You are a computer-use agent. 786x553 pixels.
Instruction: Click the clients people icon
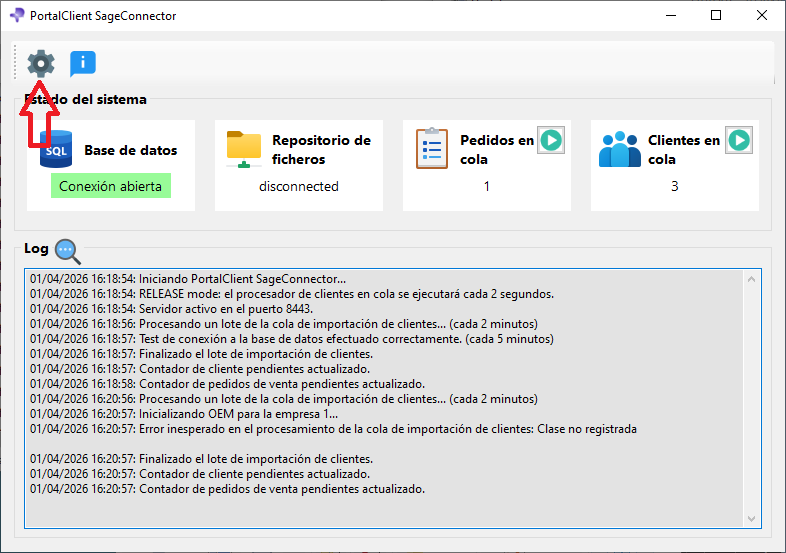point(620,149)
